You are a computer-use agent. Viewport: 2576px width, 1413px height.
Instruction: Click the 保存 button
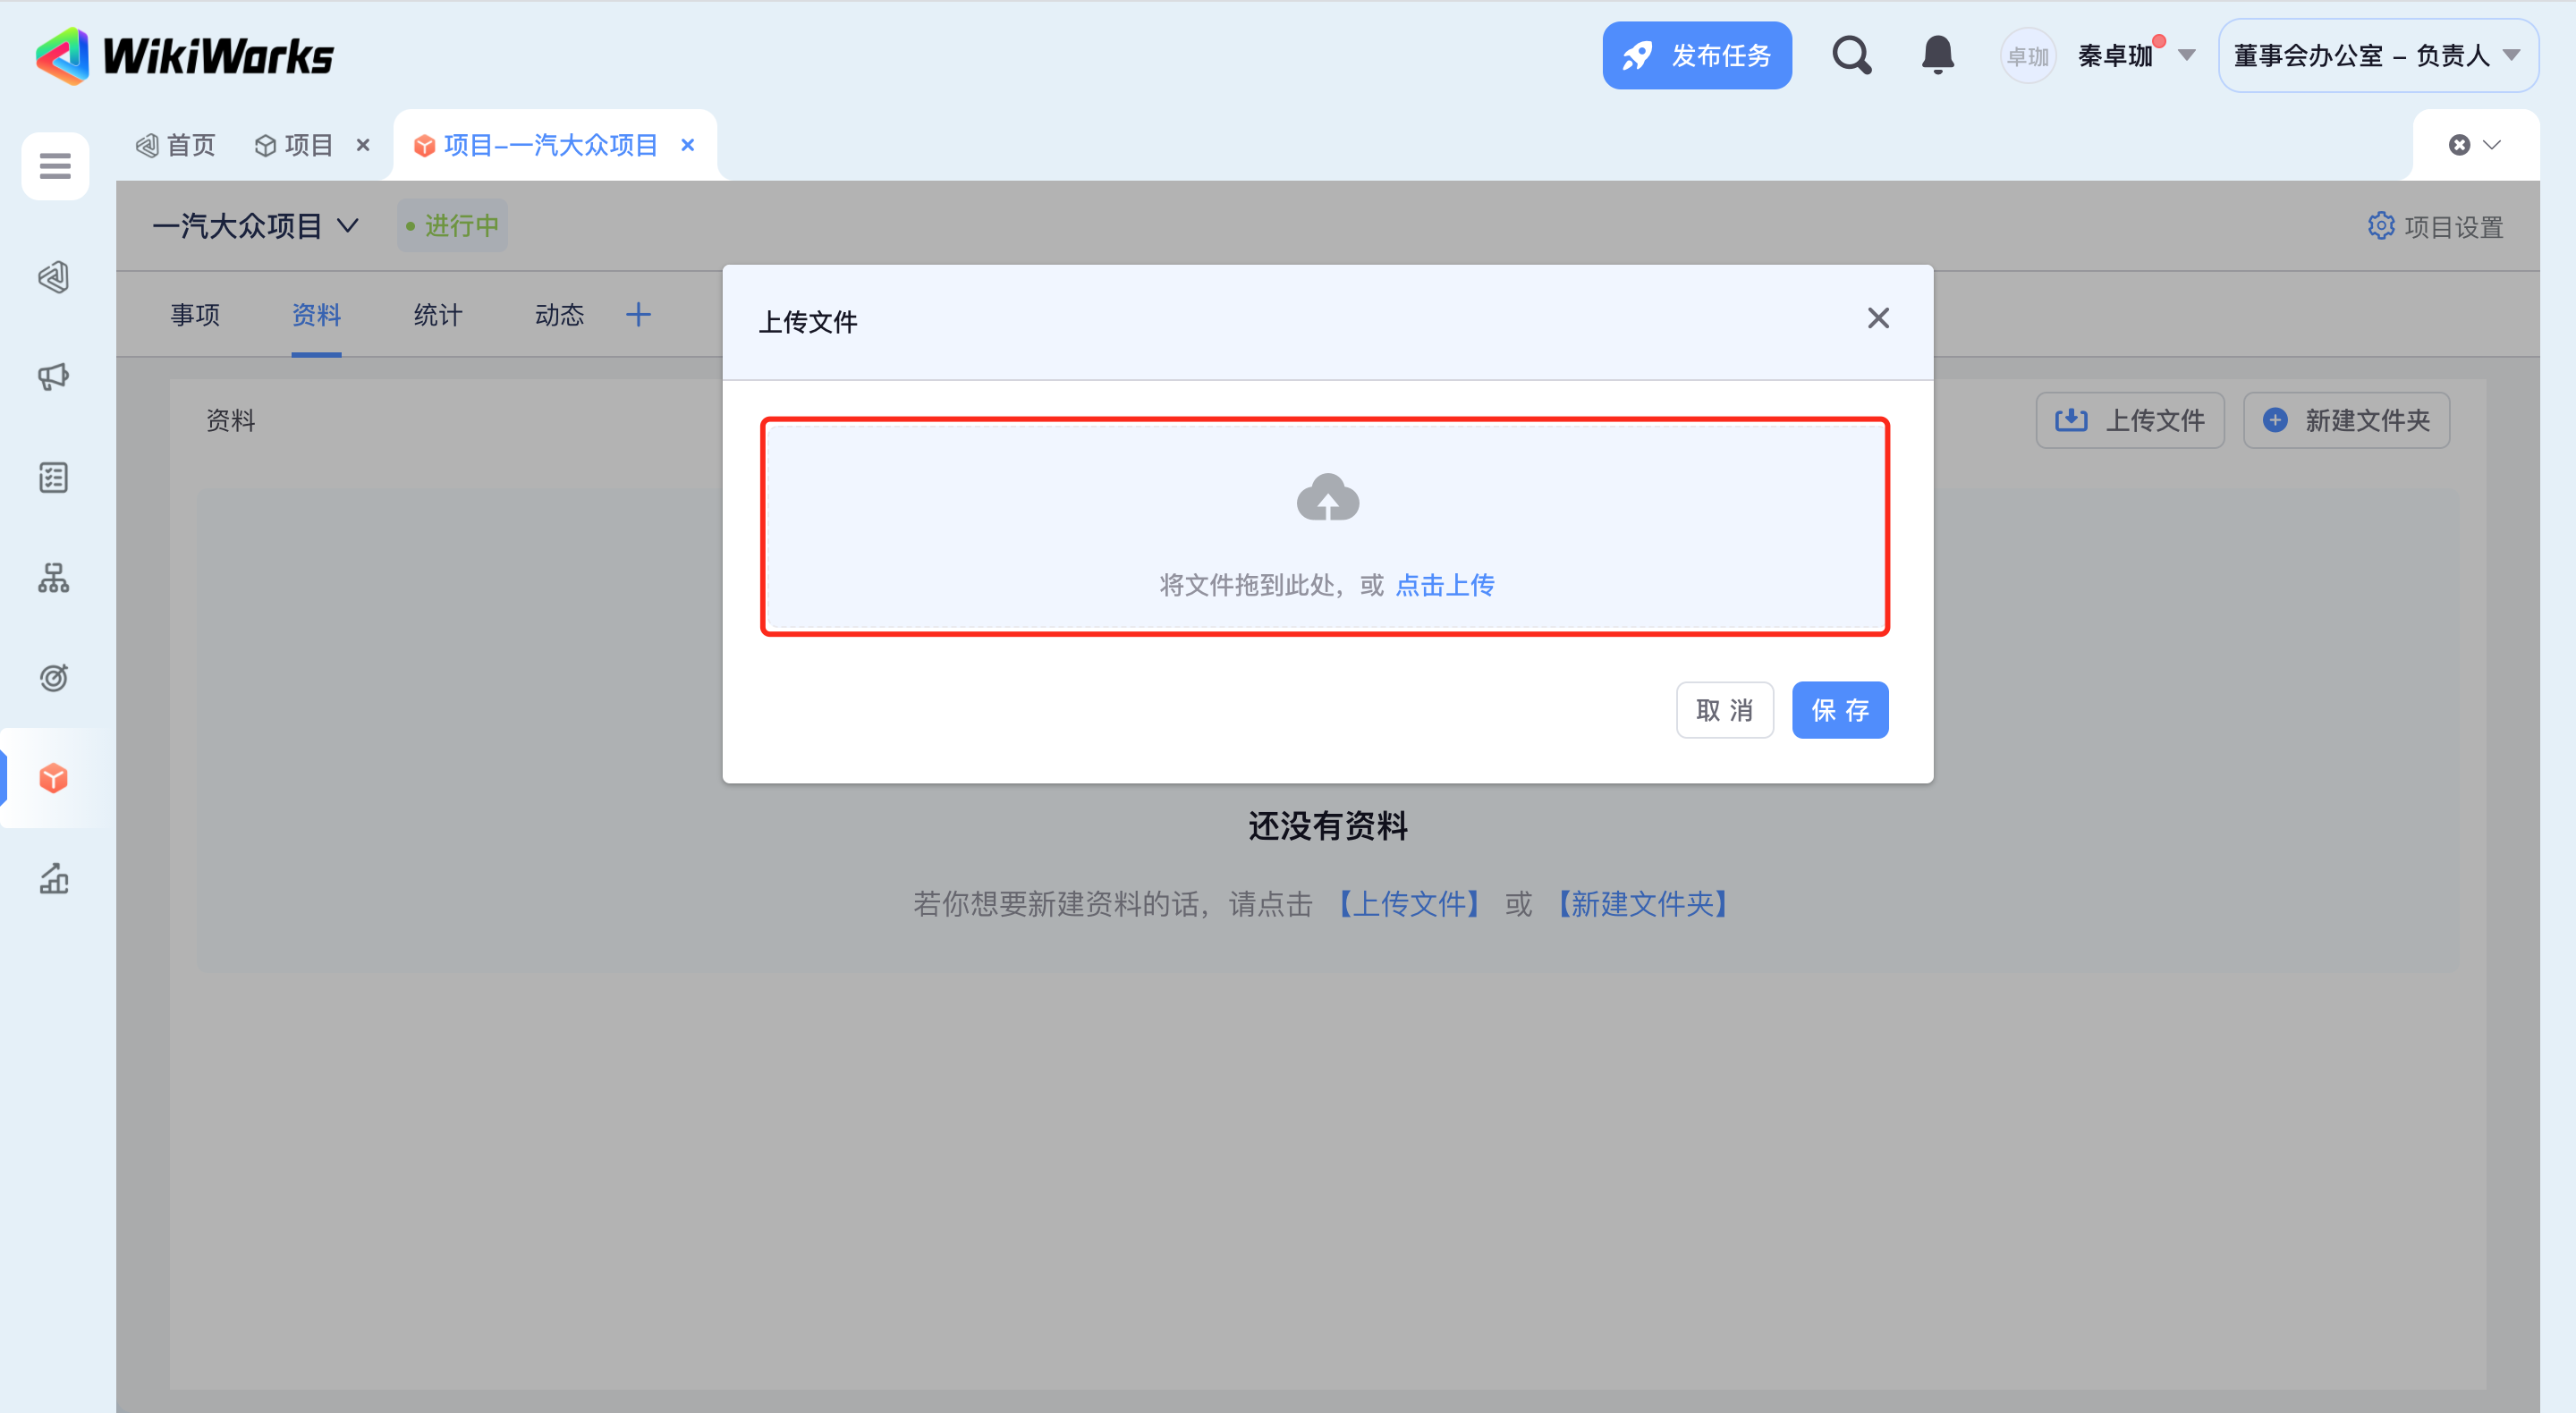click(1839, 710)
